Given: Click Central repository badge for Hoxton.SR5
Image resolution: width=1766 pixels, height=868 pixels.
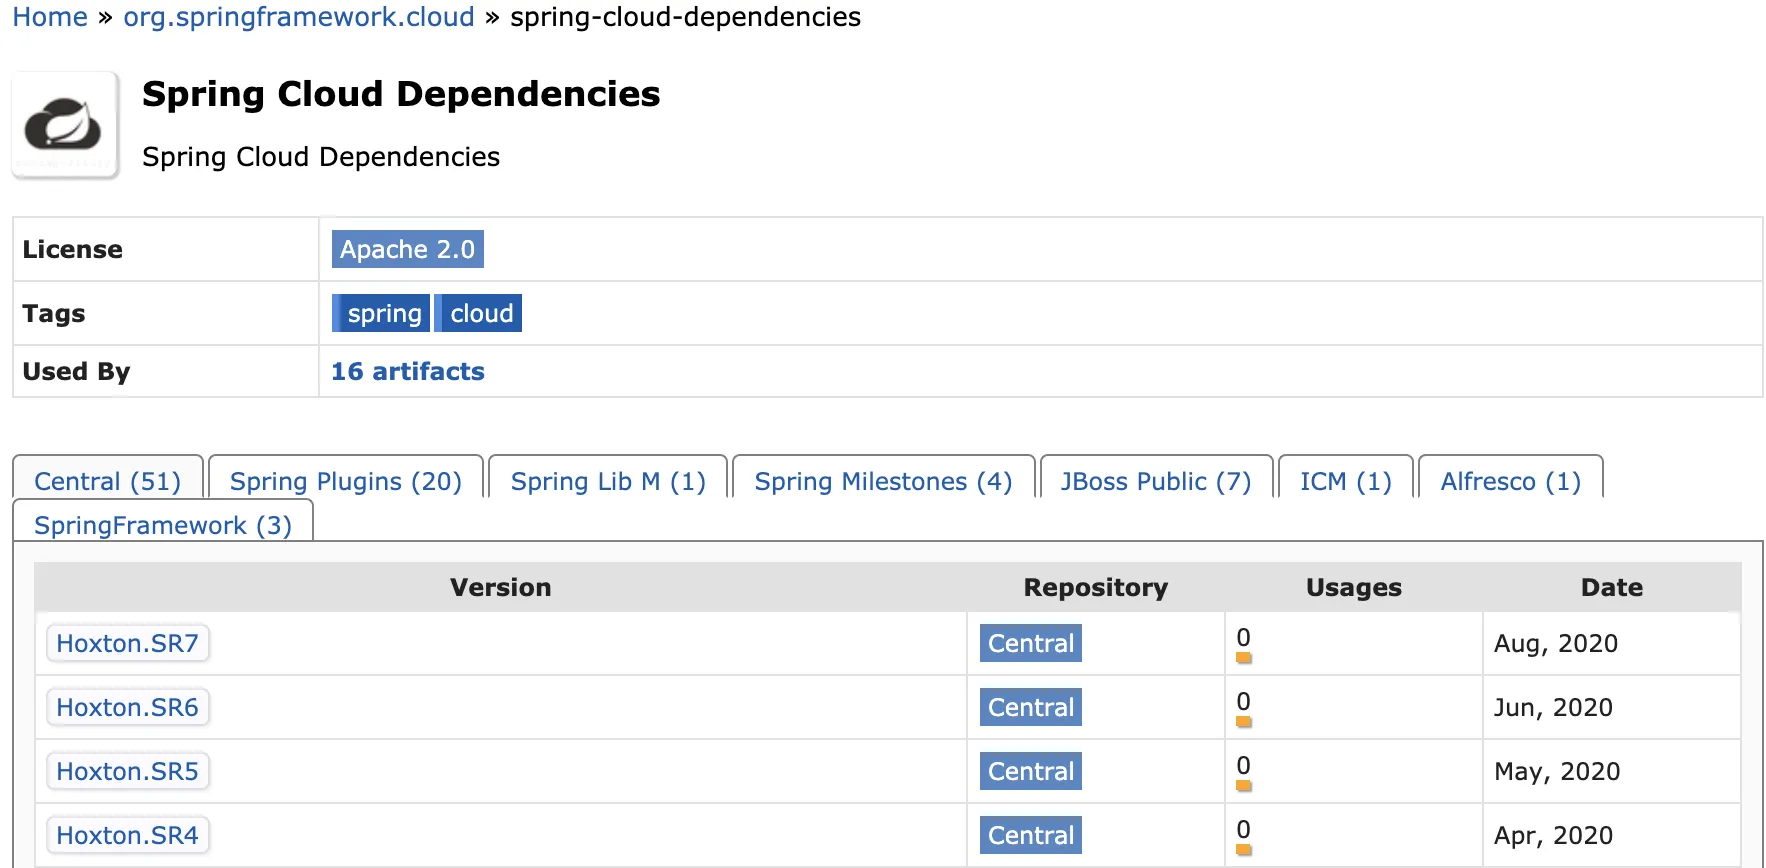Looking at the screenshot, I should click(1031, 771).
